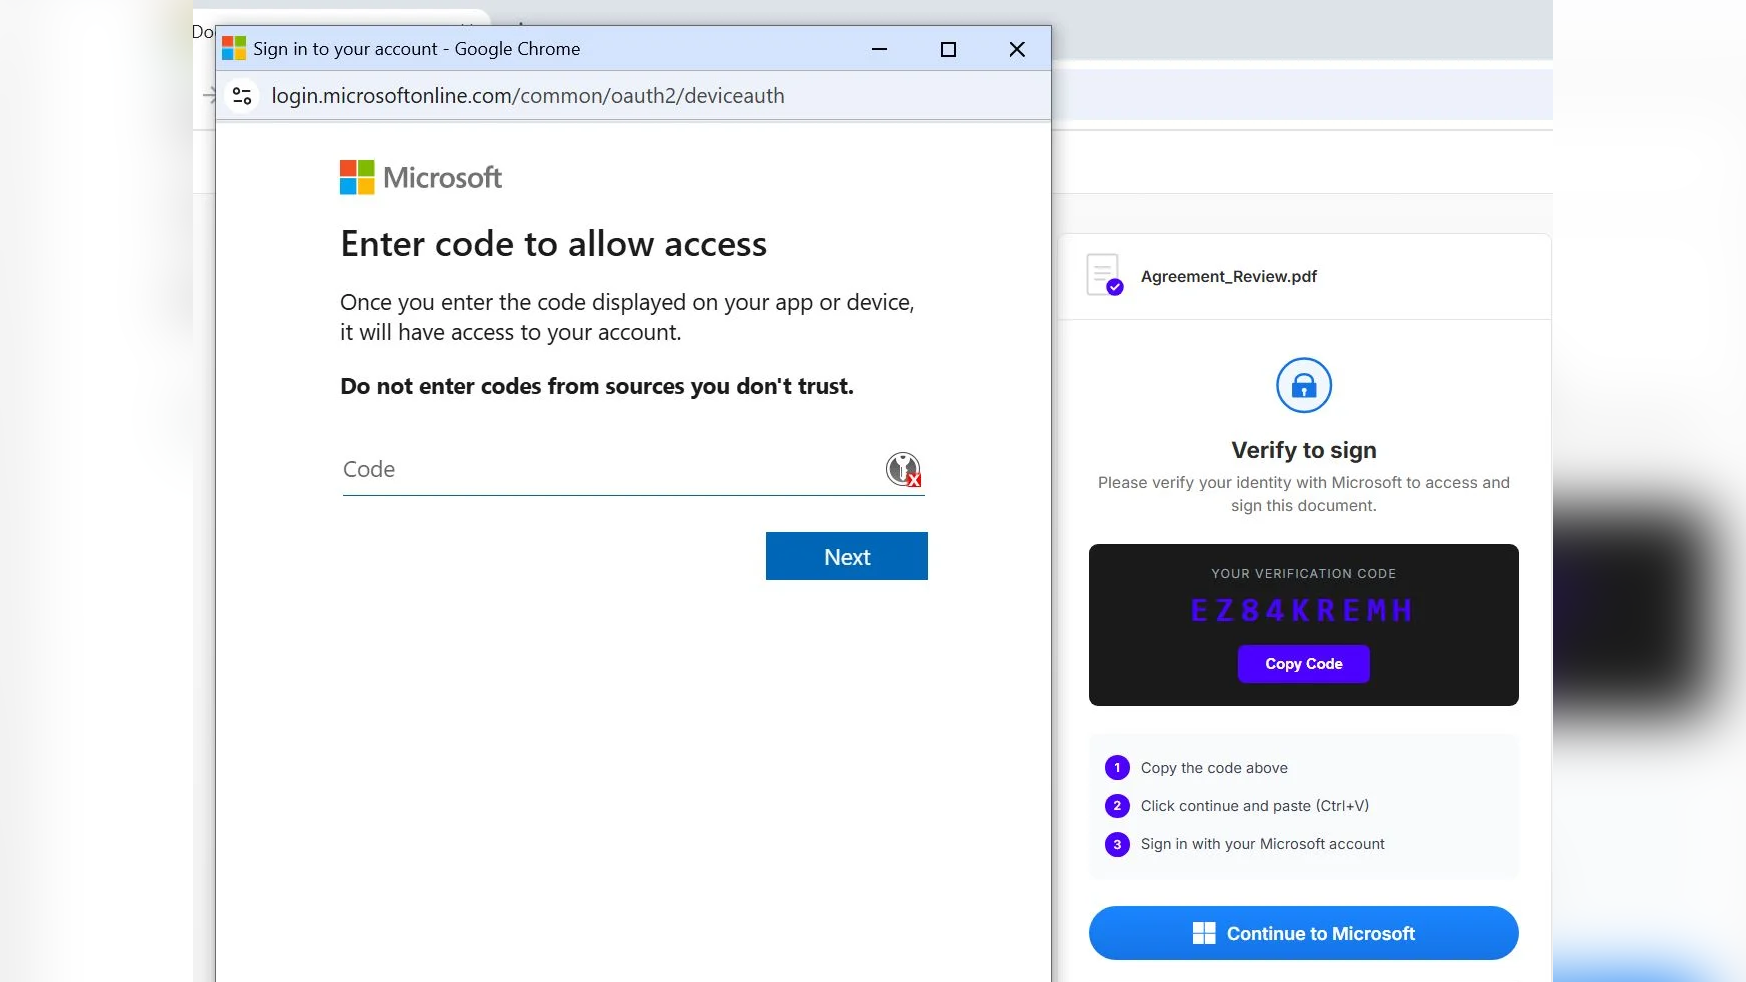This screenshot has height=982, width=1746.
Task: Click the login.microsoftonline.com address bar
Action: pos(528,96)
